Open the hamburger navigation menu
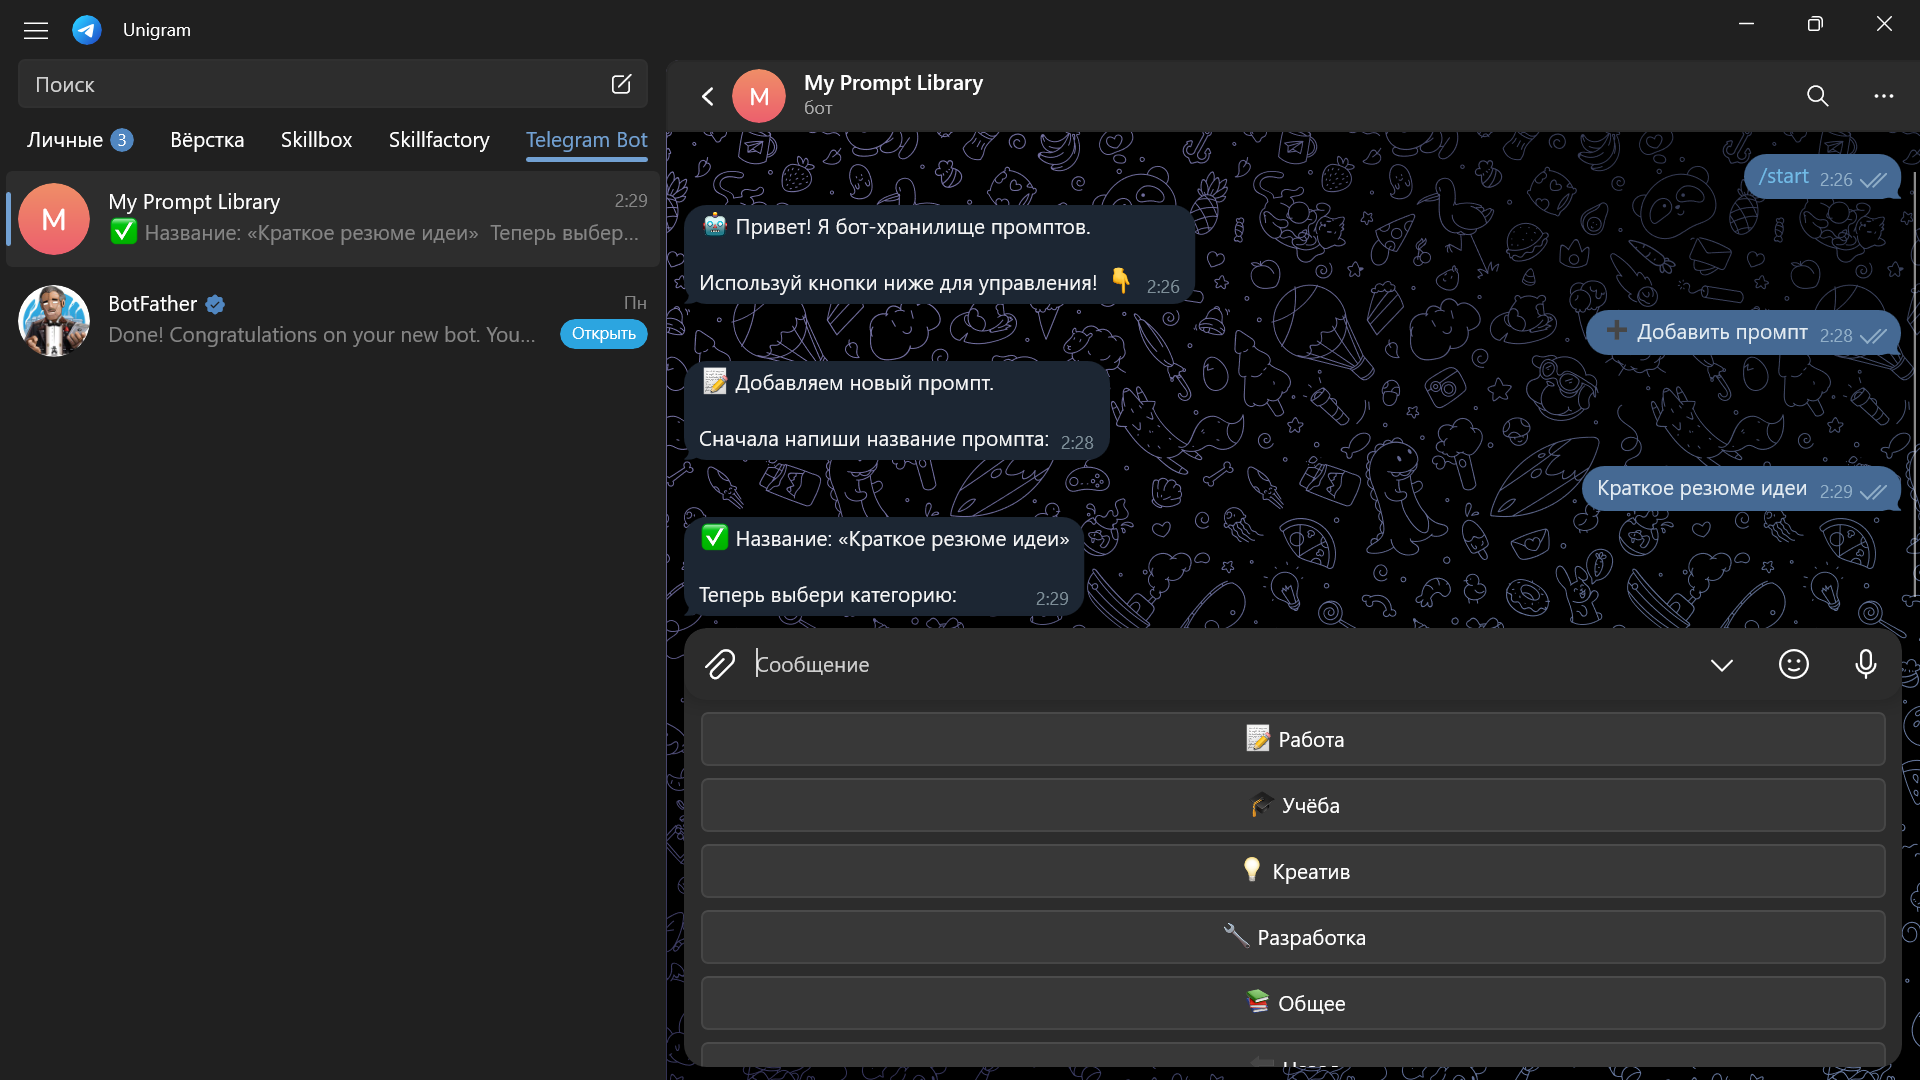Screen dimensions: 1920x1080 pos(36,30)
